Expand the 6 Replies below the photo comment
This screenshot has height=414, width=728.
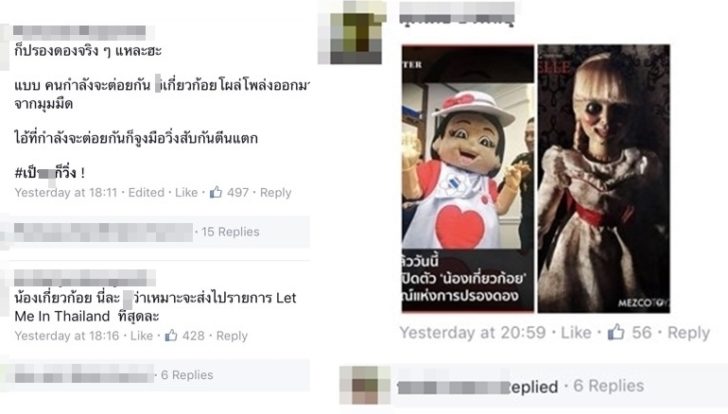pyautogui.click(x=609, y=386)
